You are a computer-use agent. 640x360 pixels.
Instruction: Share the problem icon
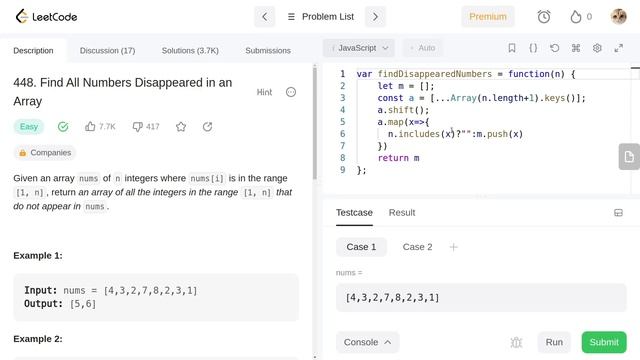tap(207, 127)
